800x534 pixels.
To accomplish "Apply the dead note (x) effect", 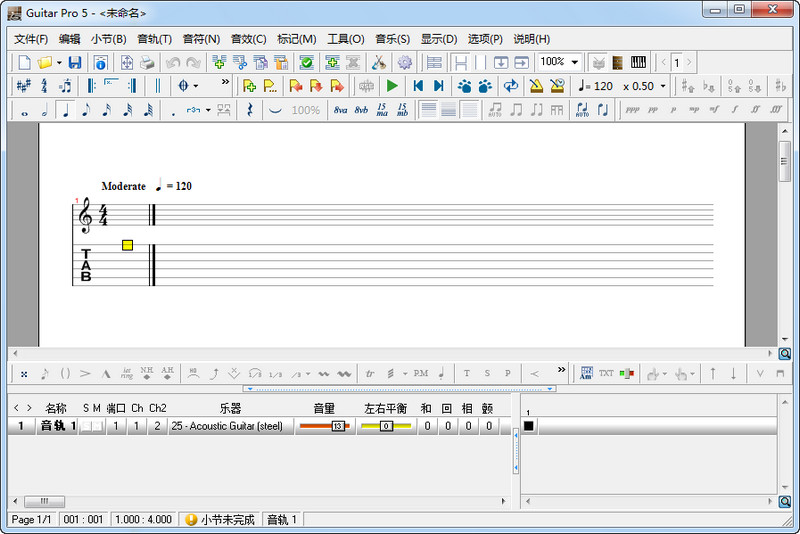I will (24, 374).
